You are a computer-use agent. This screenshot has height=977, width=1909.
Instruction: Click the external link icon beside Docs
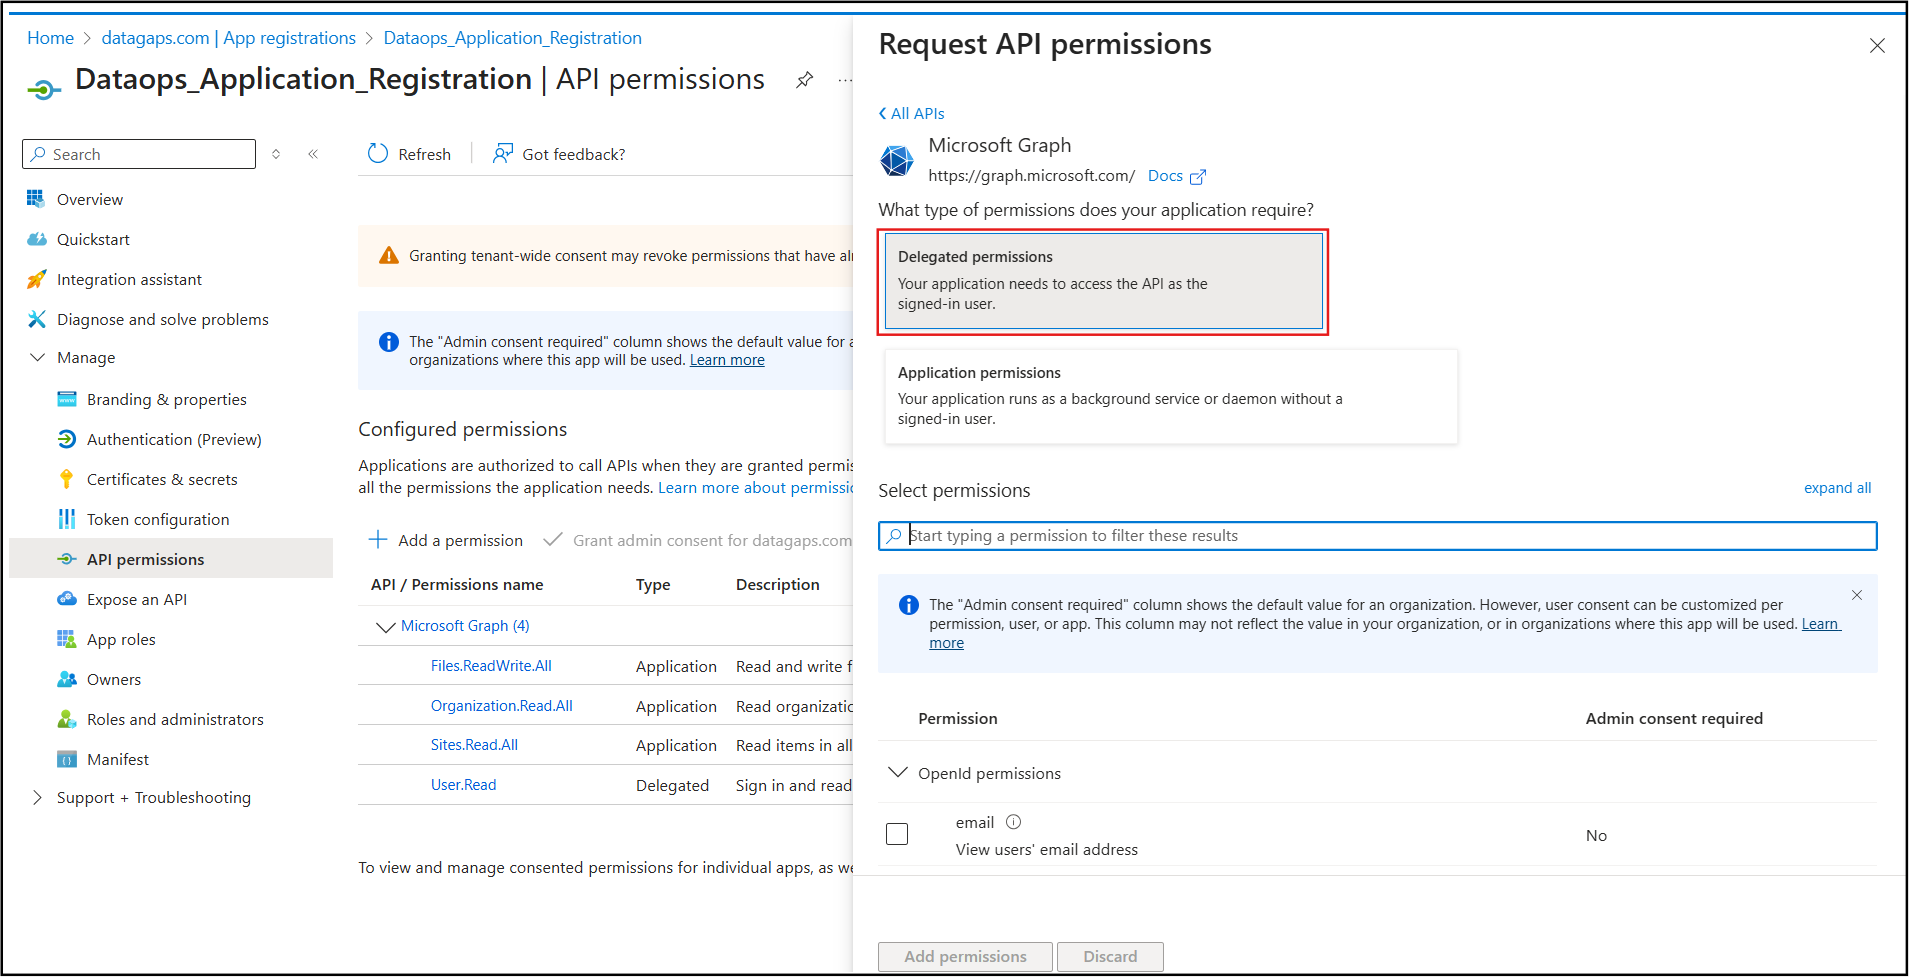[x=1198, y=177]
